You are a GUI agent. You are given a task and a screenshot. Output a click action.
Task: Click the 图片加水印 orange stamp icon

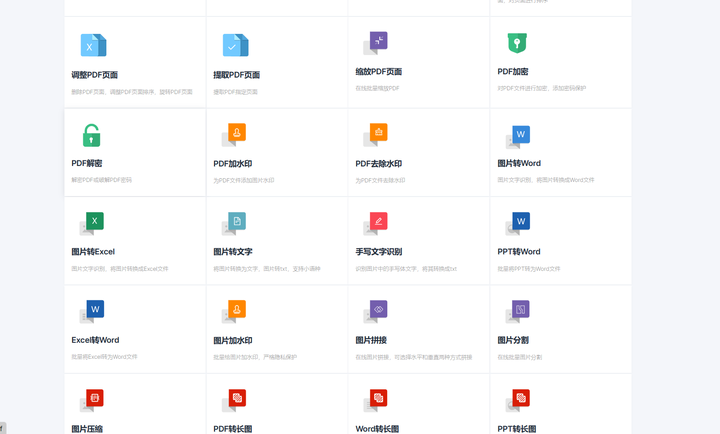[x=234, y=311]
